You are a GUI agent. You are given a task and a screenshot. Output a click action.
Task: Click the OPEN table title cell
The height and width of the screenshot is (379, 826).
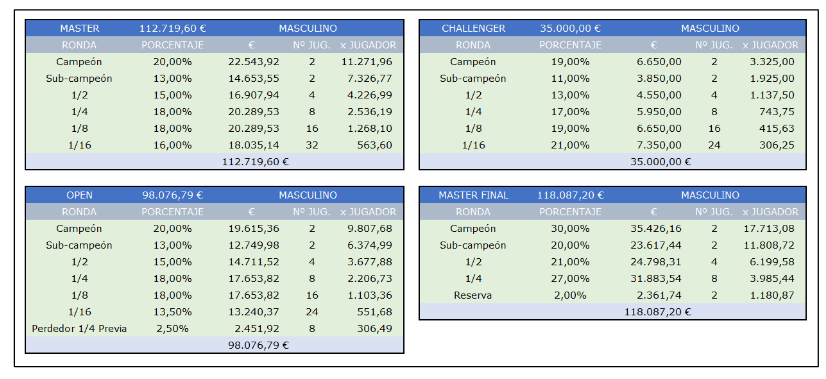point(79,195)
